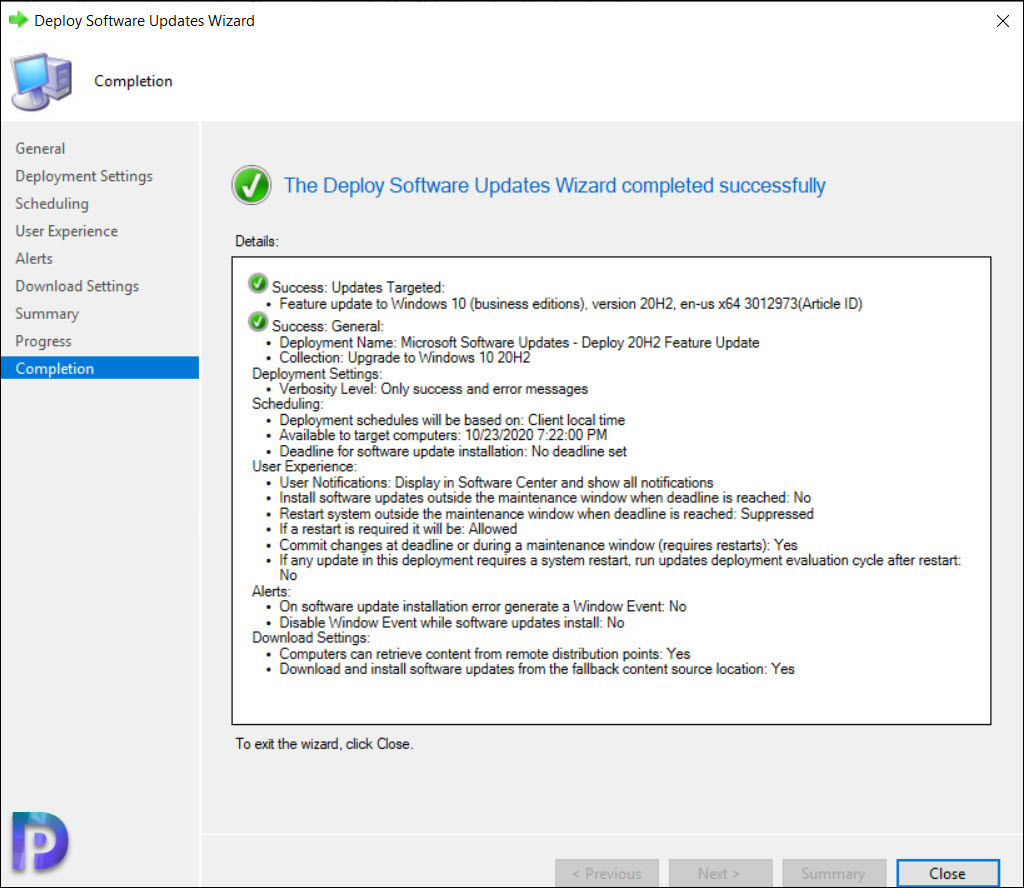
Task: Open the Alerts step in sidebar
Action: coord(34,259)
